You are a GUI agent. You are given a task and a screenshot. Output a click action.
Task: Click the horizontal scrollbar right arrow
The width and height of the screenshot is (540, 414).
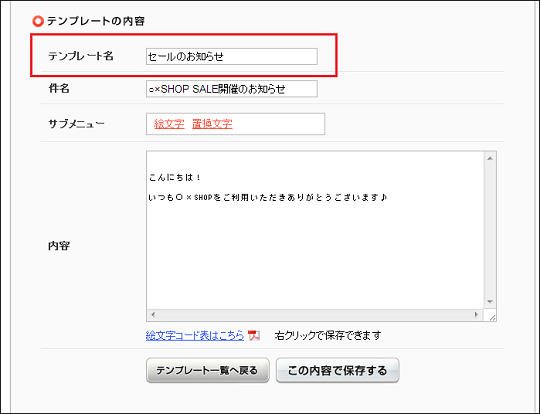(x=477, y=314)
